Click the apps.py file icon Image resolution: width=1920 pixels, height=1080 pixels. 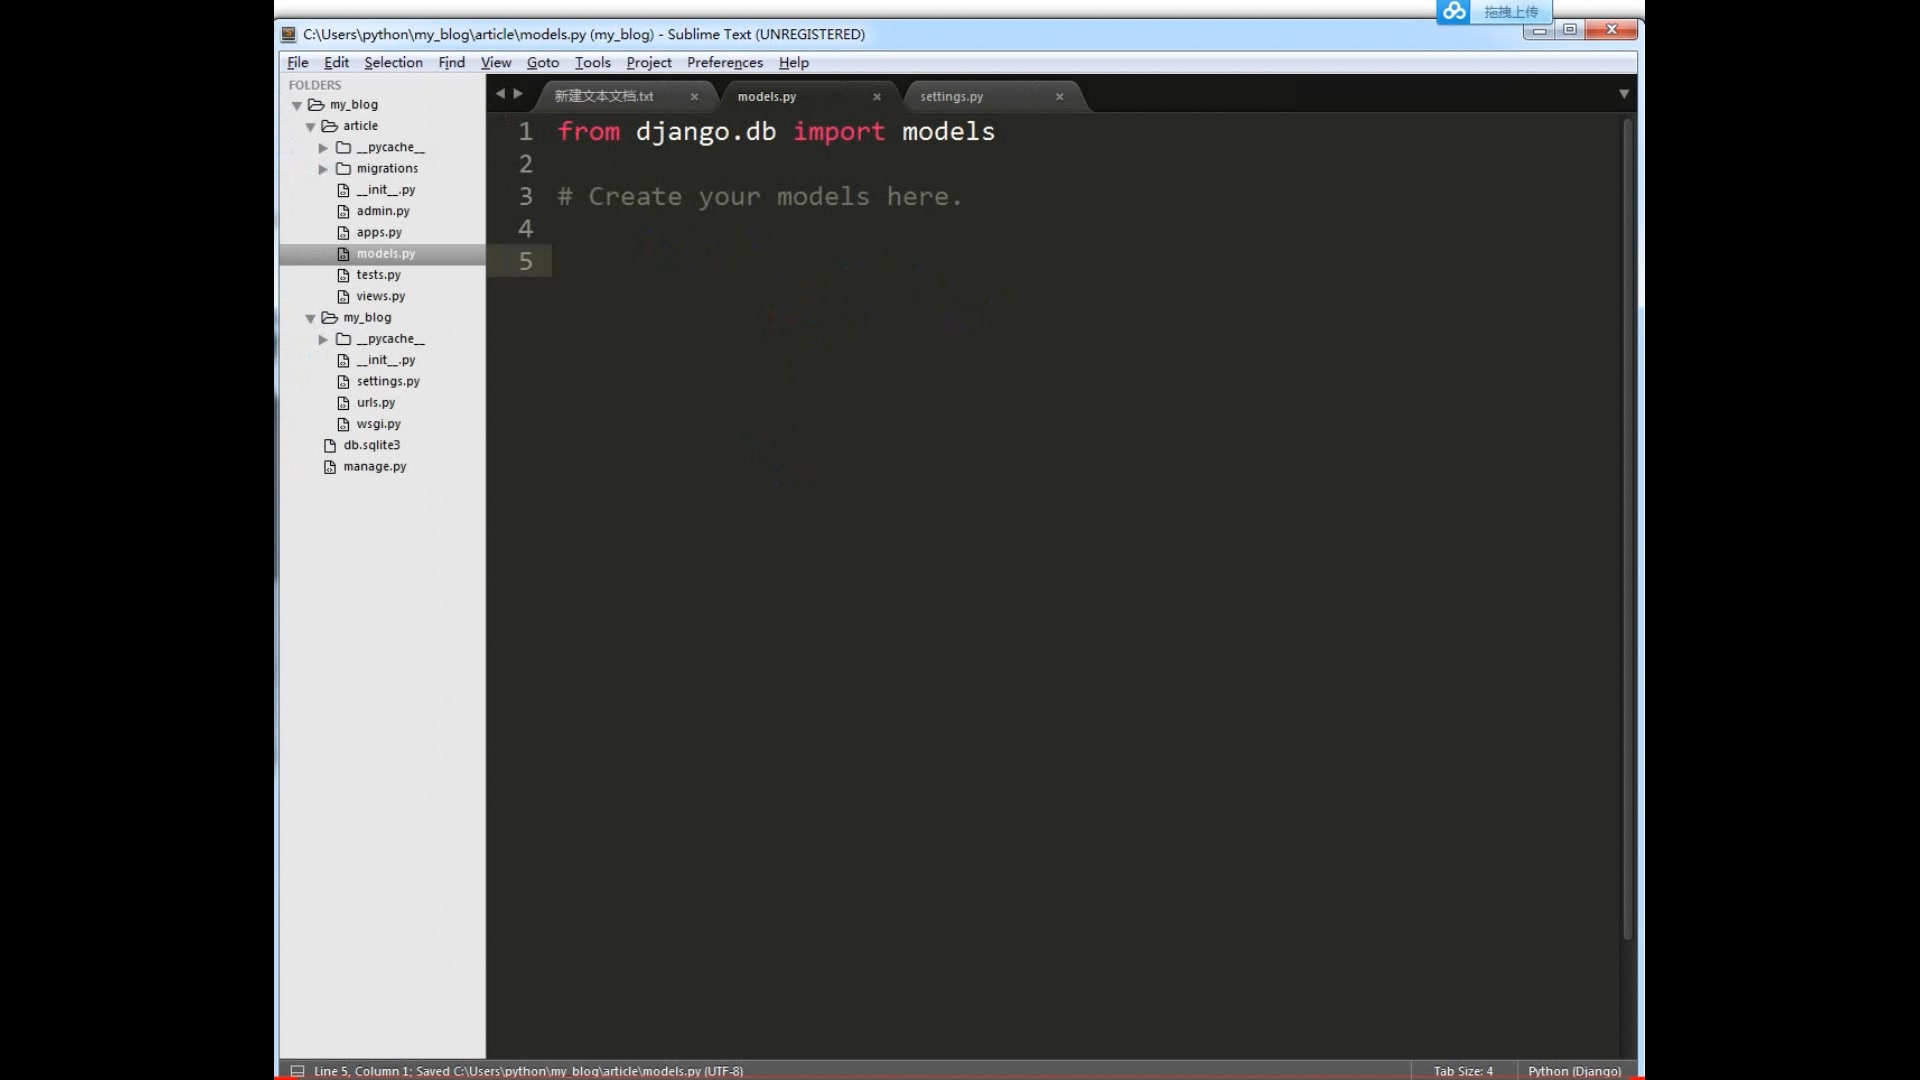343,232
